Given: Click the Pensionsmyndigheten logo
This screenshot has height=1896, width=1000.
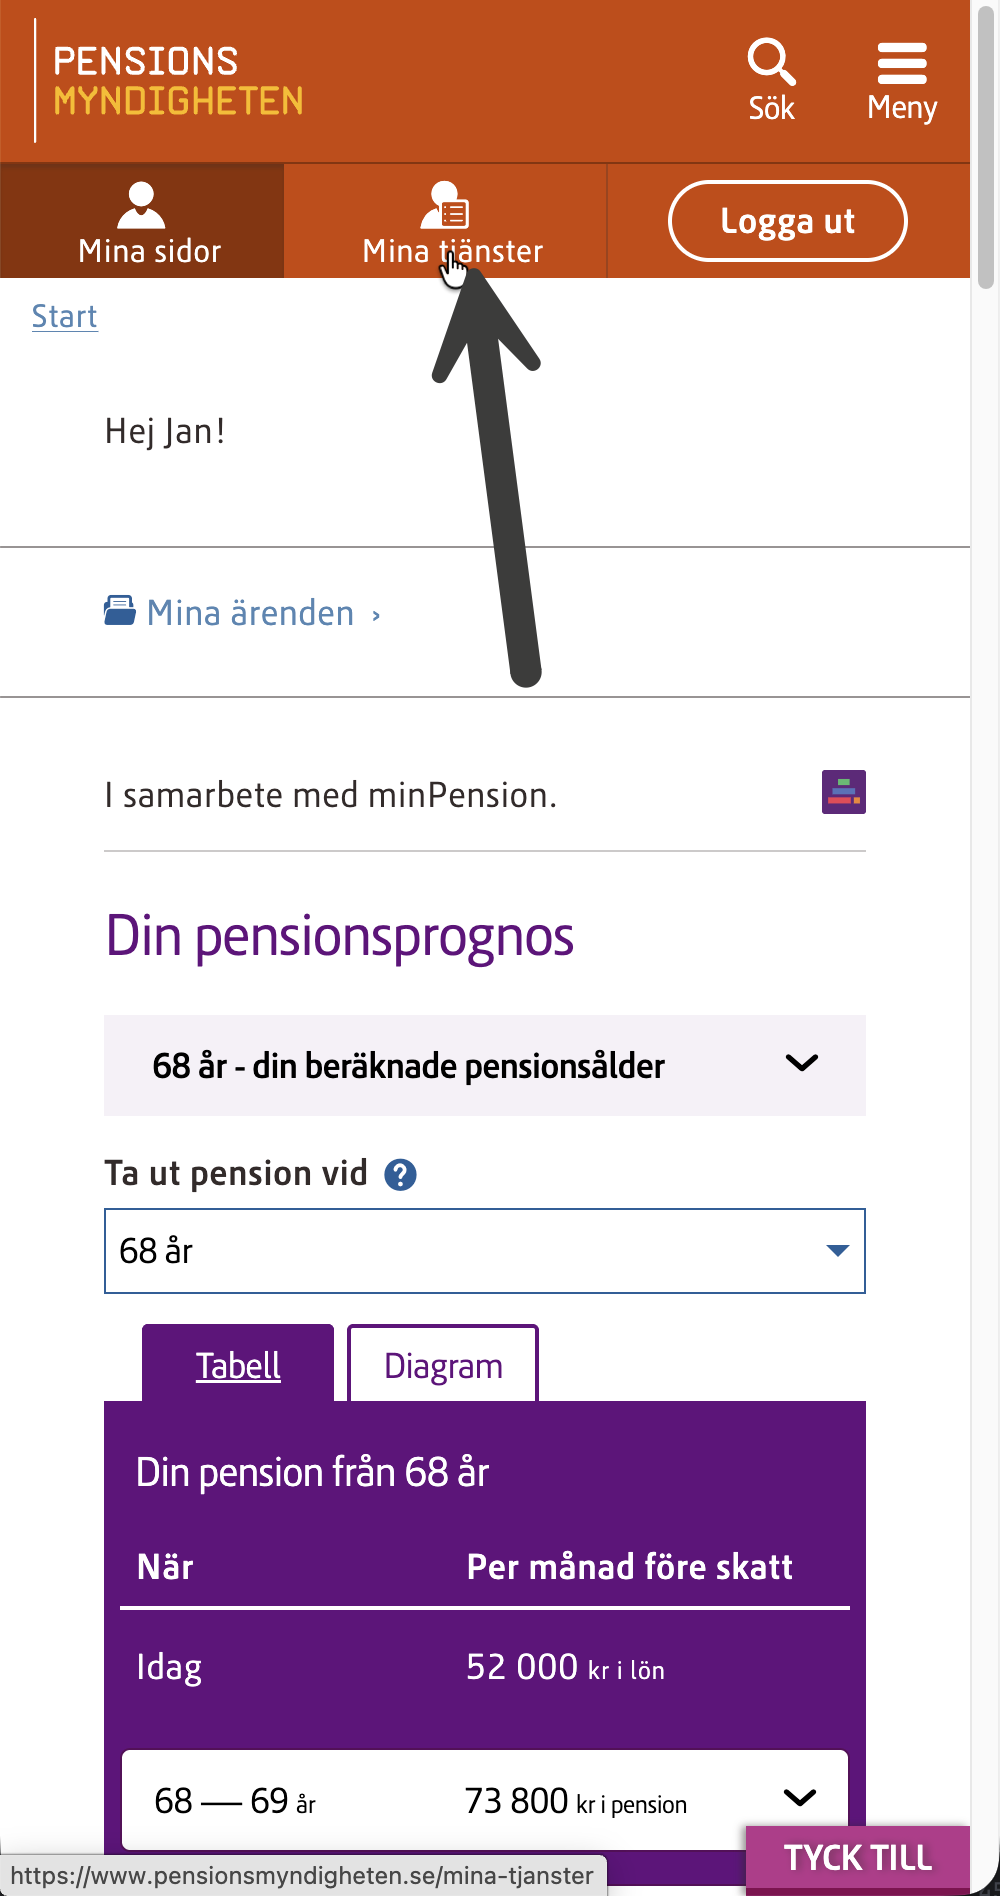Looking at the screenshot, I should (177, 81).
